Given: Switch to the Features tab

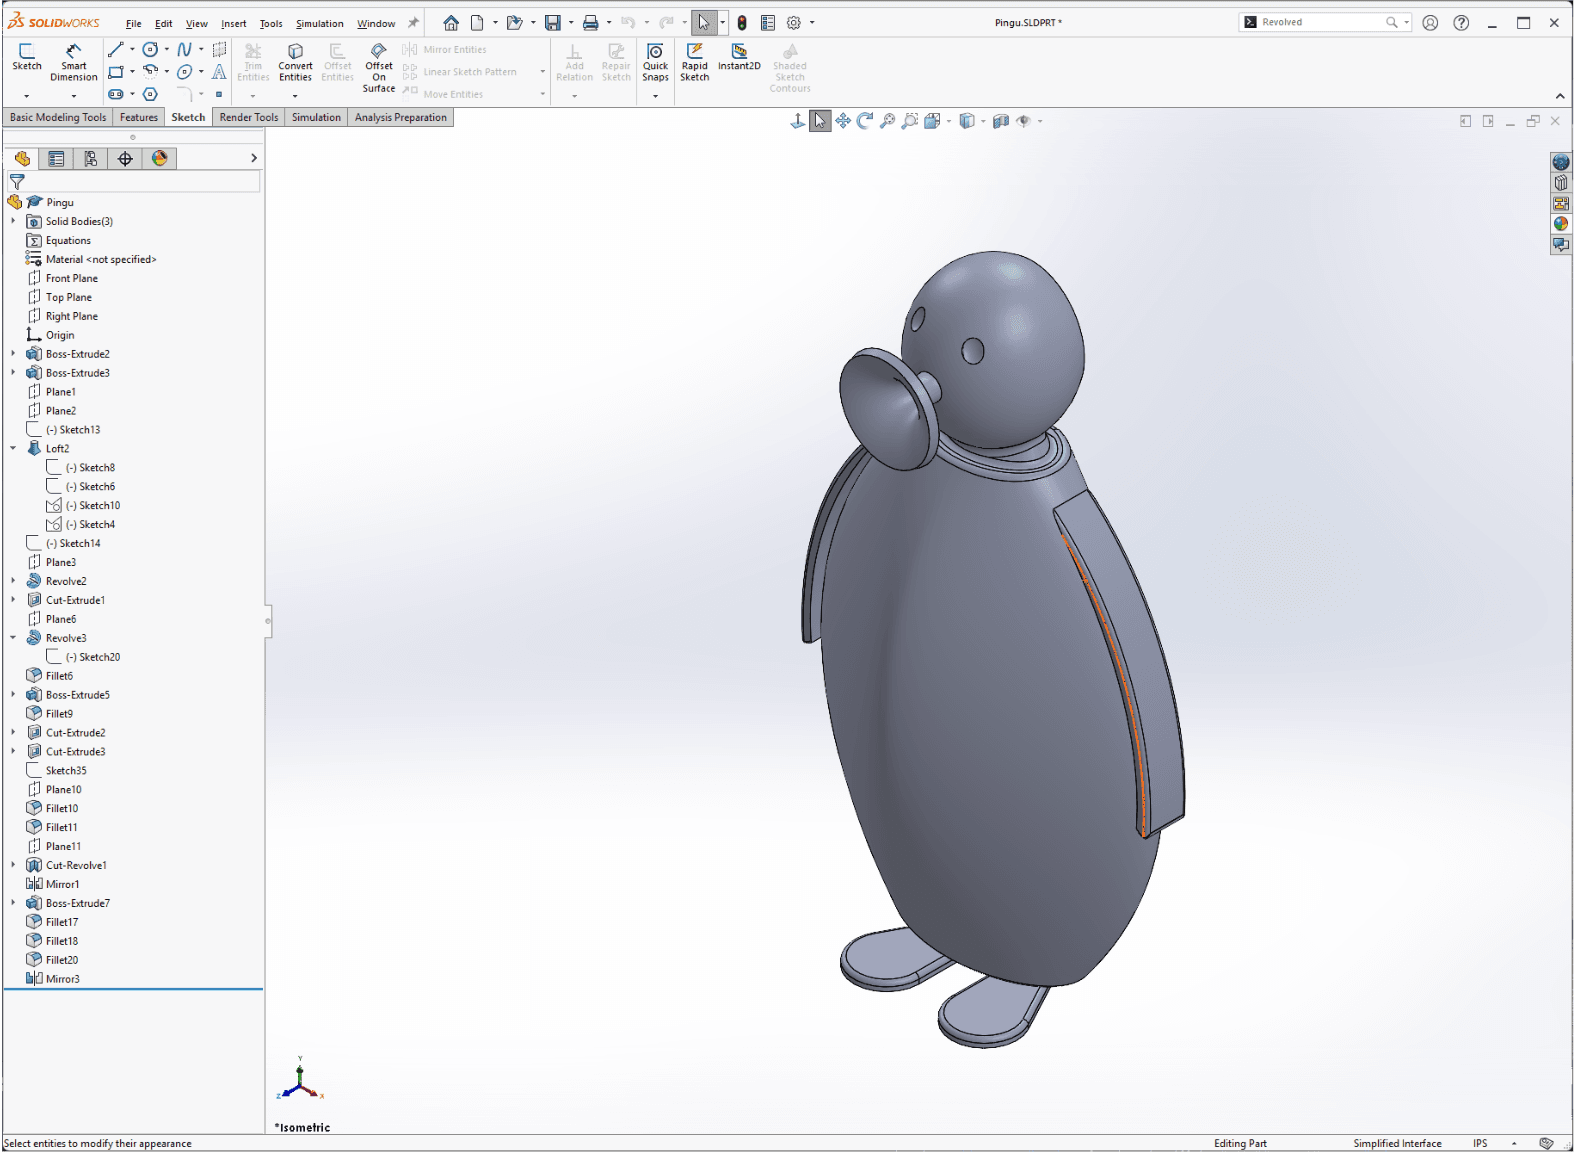Looking at the screenshot, I should point(139,117).
